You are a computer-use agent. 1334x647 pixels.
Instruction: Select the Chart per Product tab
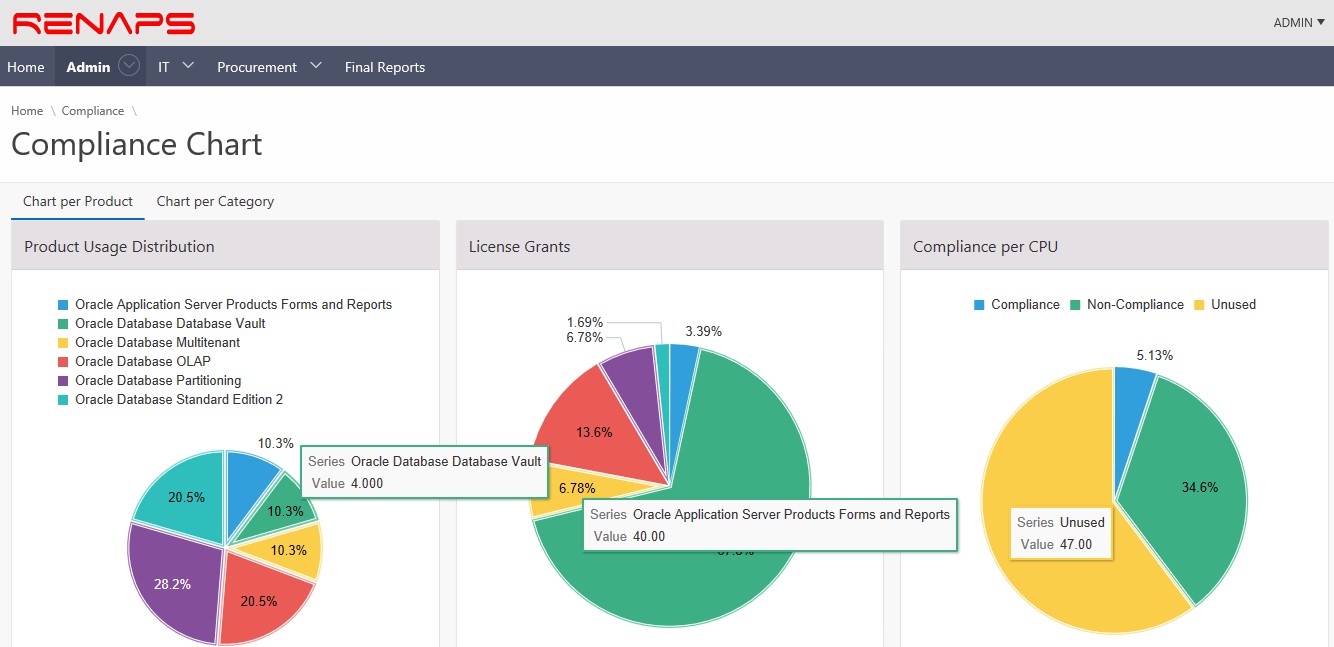(78, 201)
